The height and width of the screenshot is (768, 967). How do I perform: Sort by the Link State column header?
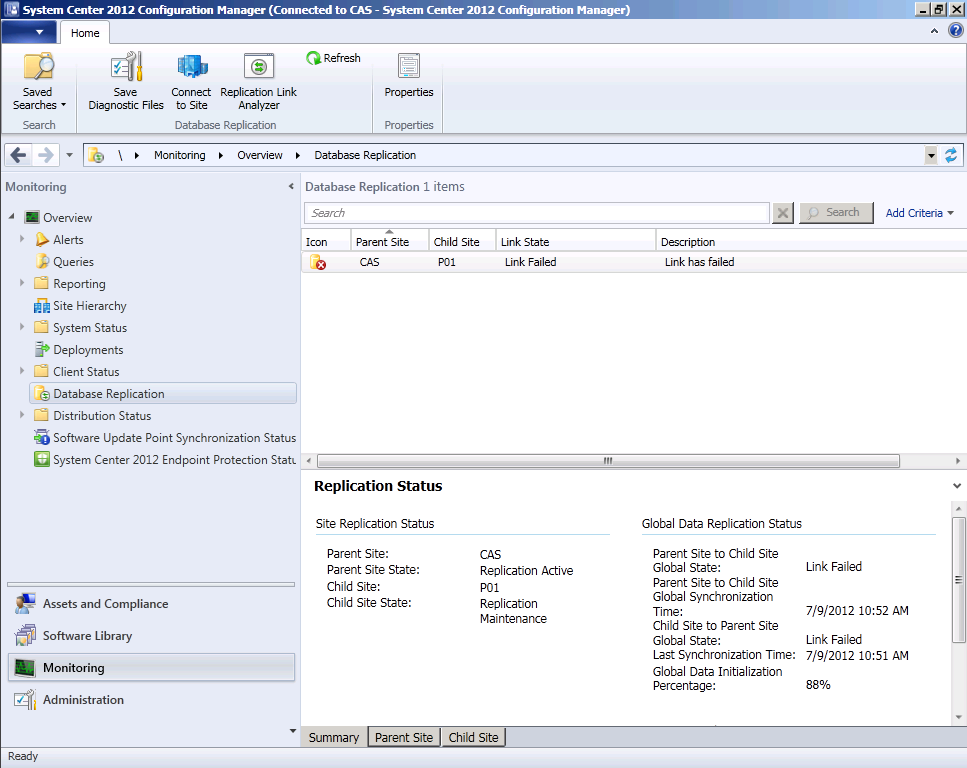[576, 242]
